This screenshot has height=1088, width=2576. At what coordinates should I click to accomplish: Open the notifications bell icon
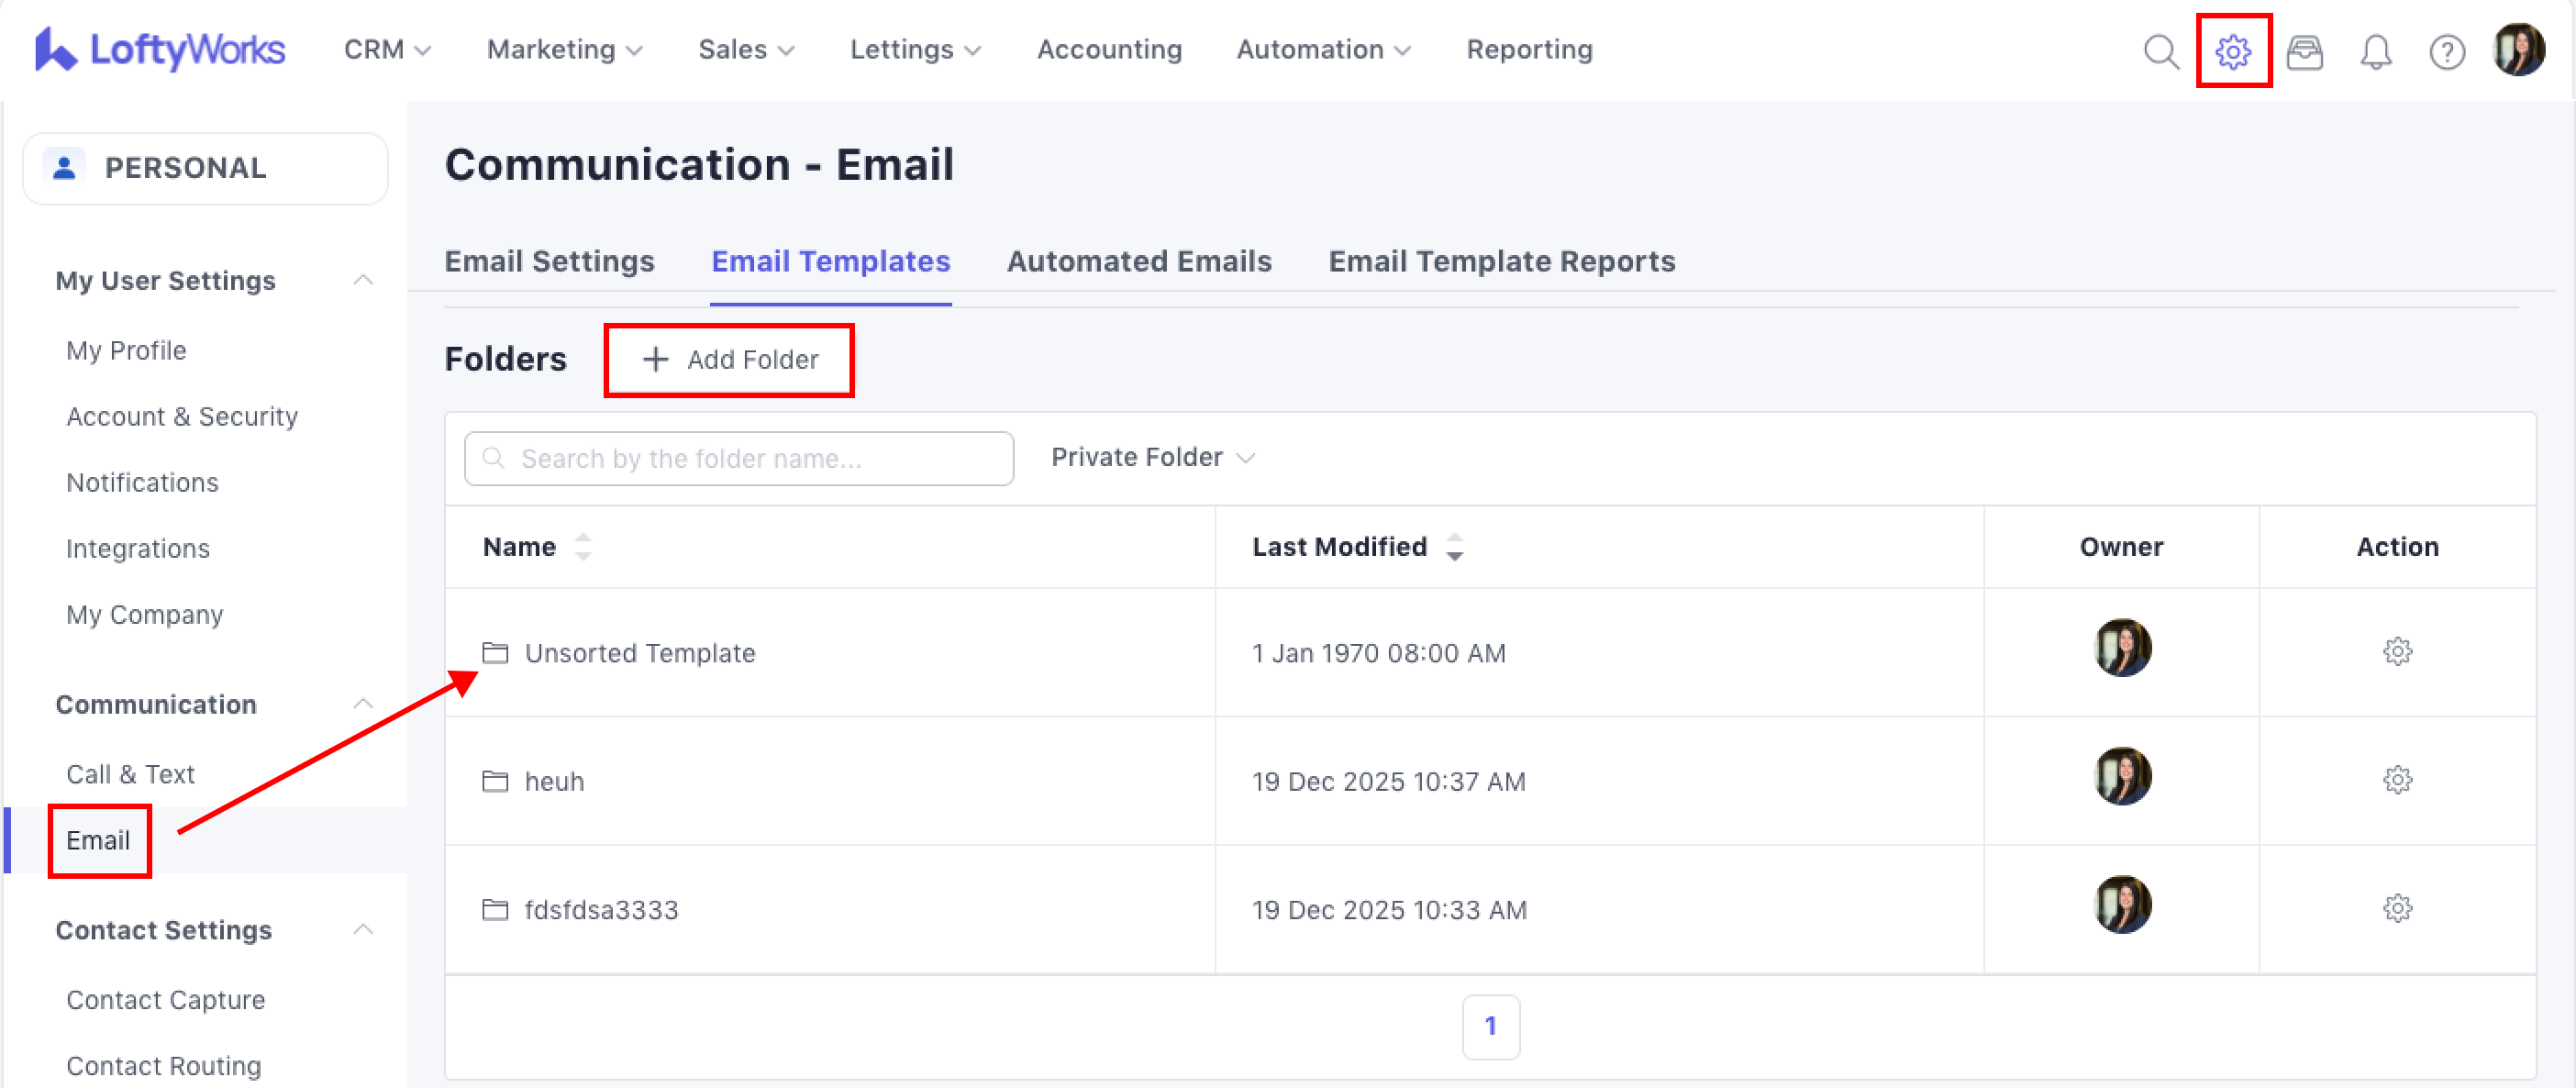2375,51
